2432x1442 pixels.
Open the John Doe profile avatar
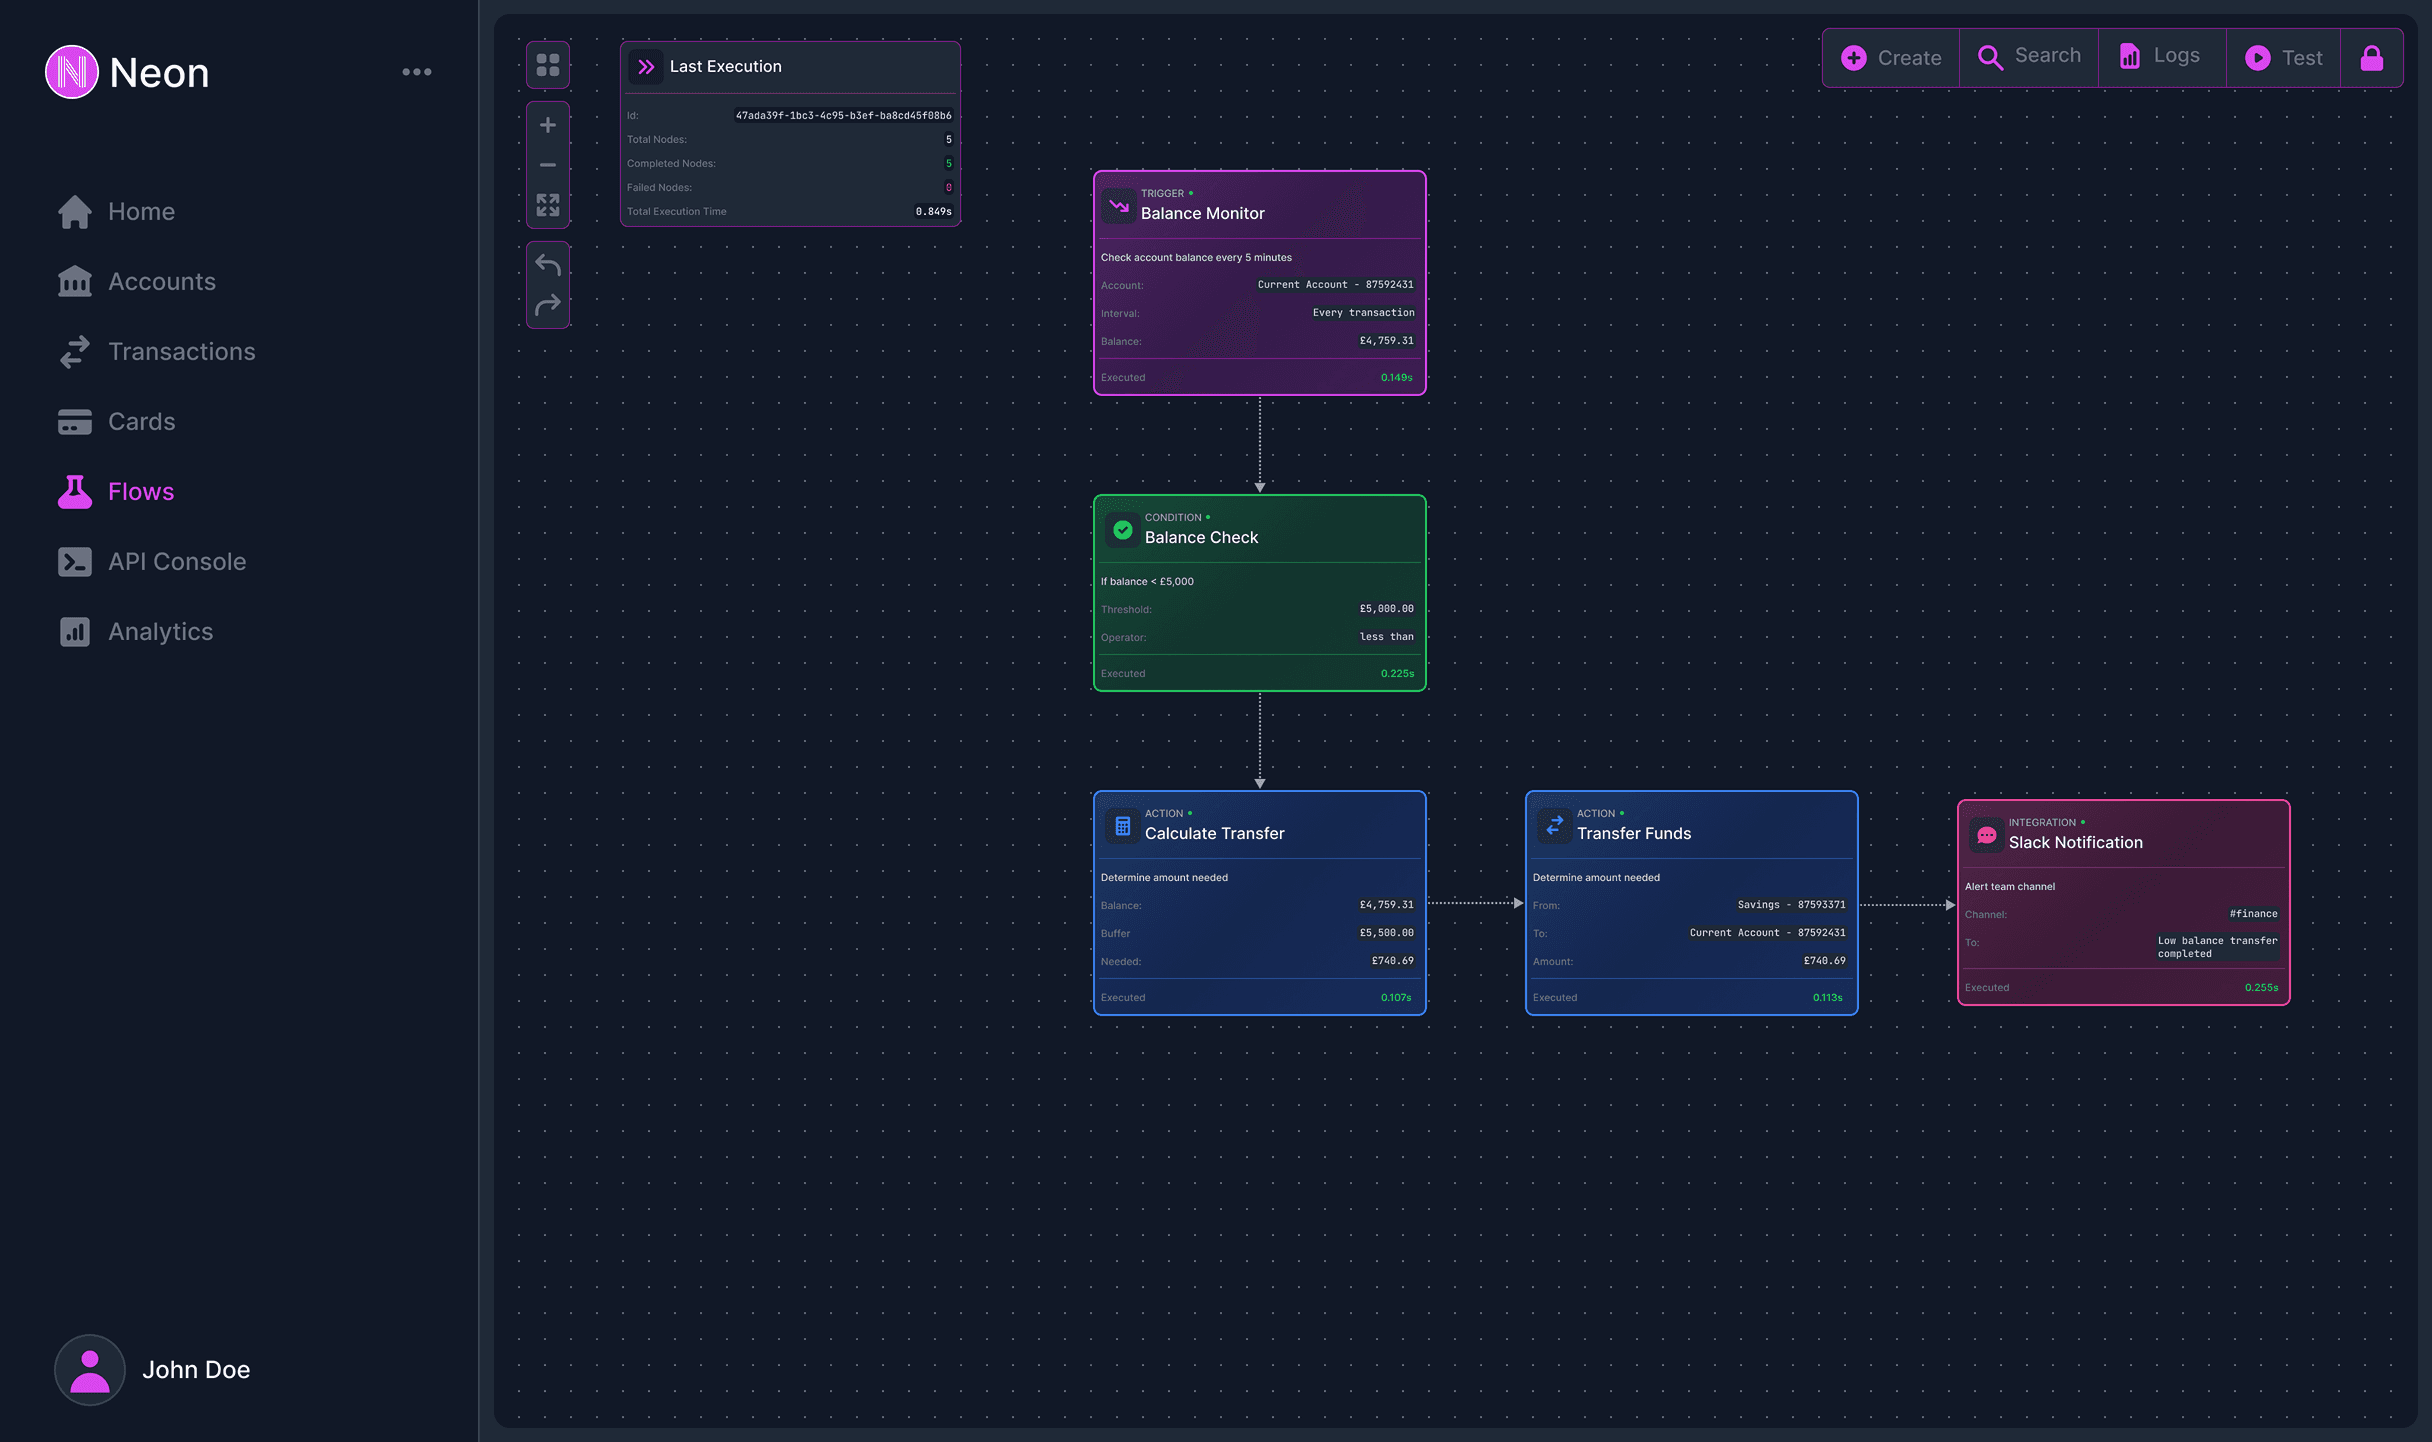(x=89, y=1370)
